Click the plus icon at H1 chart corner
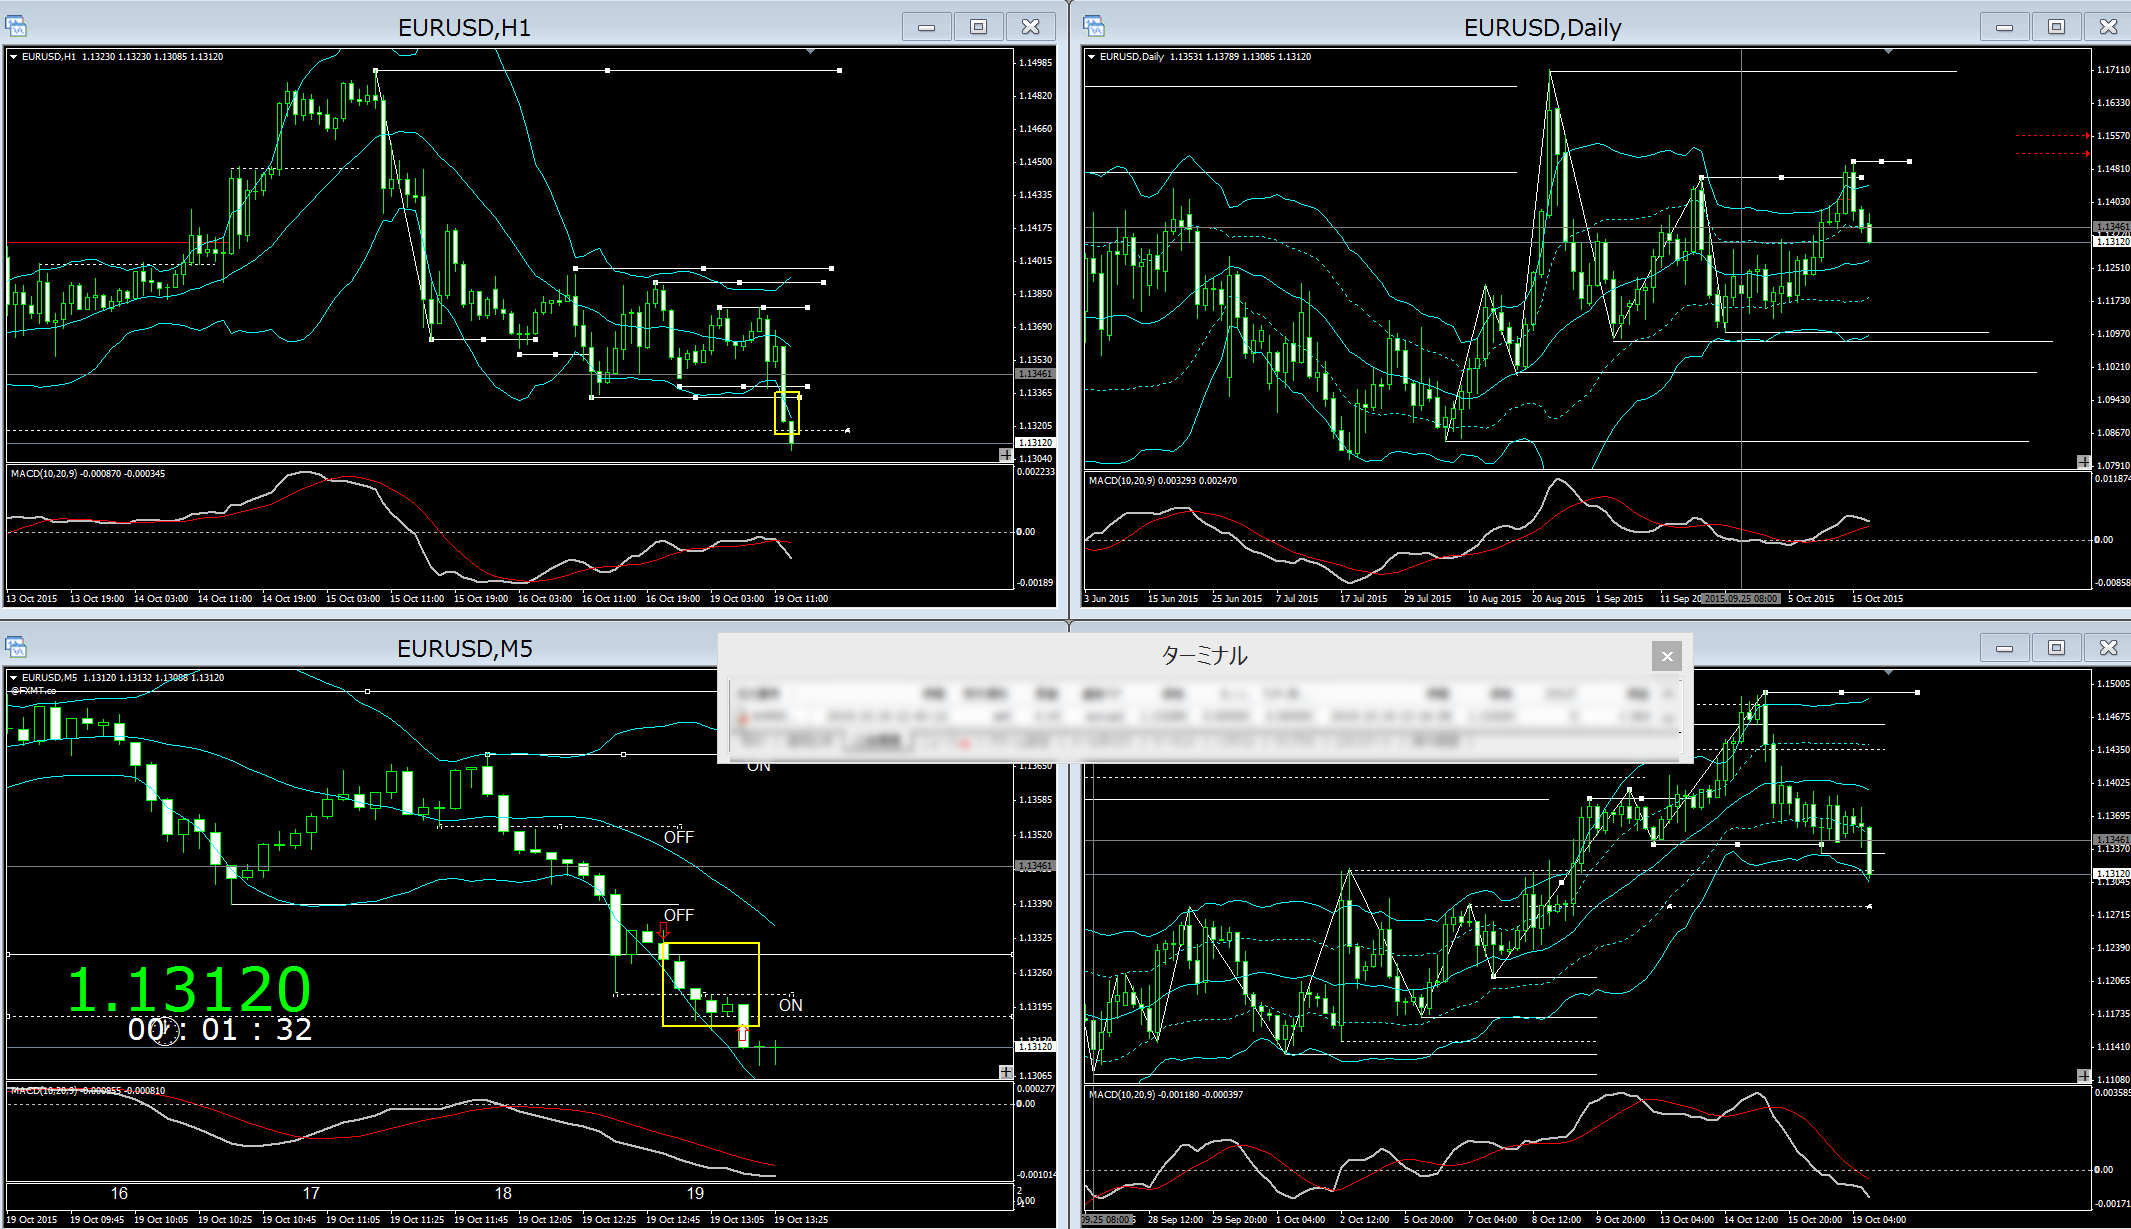The width and height of the screenshot is (2131, 1229). [x=1005, y=455]
